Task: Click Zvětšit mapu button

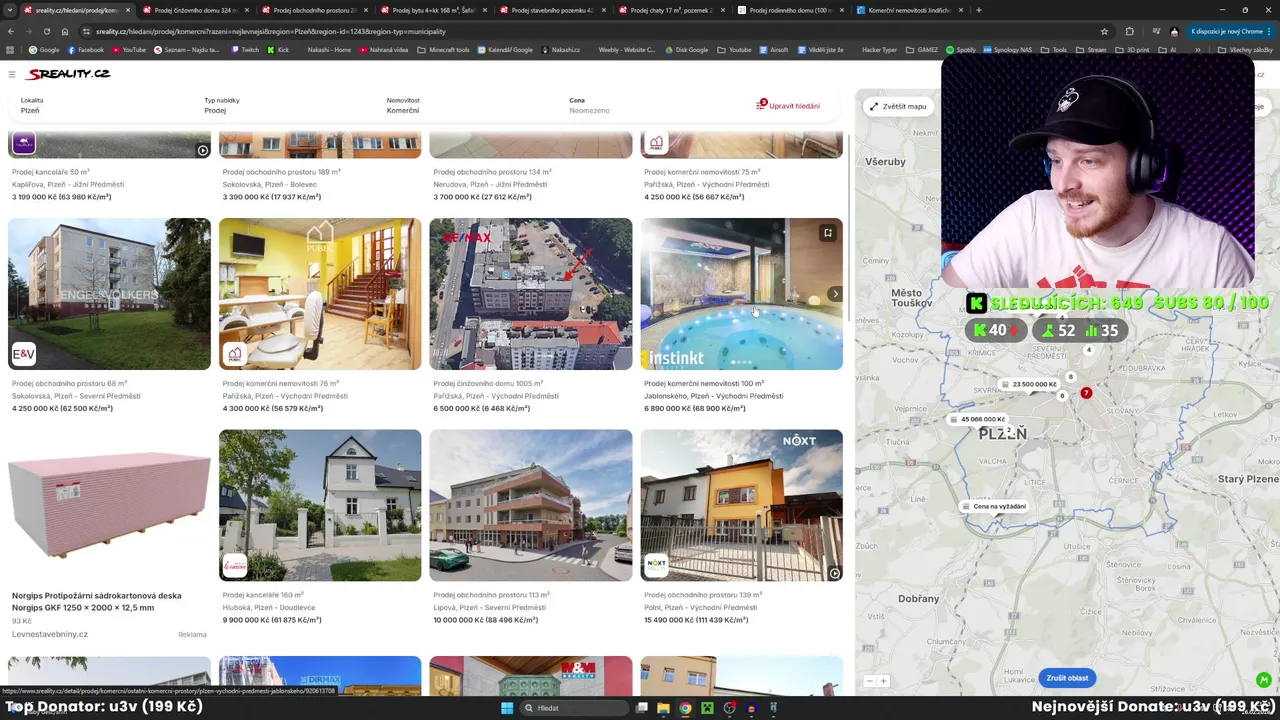Action: (x=898, y=106)
